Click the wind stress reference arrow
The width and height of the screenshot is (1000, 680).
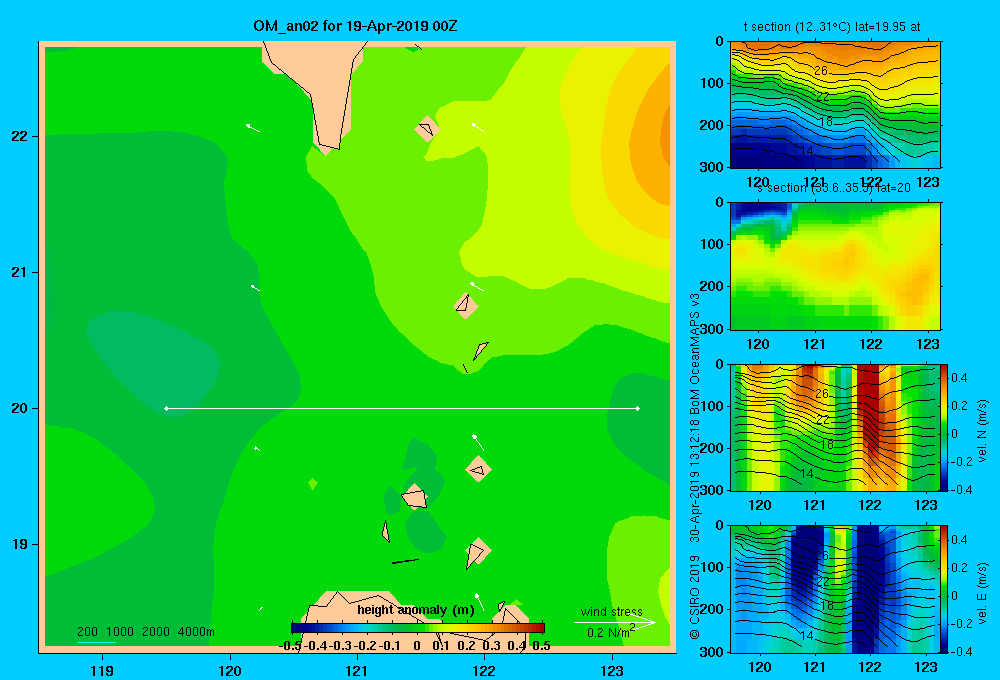point(614,622)
